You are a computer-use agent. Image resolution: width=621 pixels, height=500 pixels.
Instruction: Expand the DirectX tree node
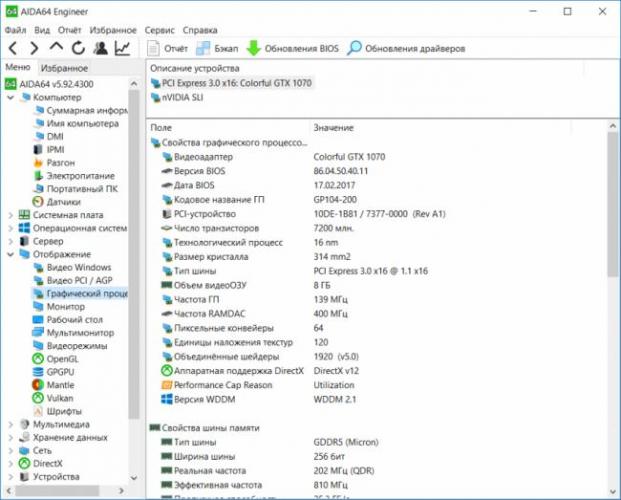(11, 464)
